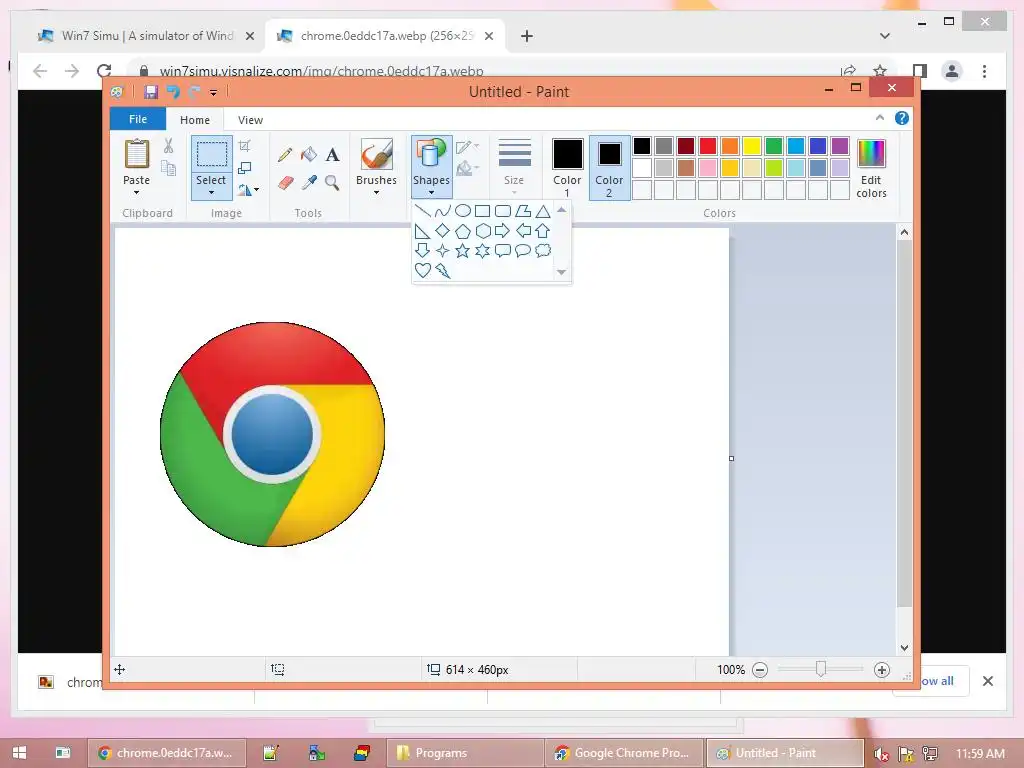The image size is (1024, 768).
Task: Click the Cut scissors icon
Action: click(x=168, y=146)
